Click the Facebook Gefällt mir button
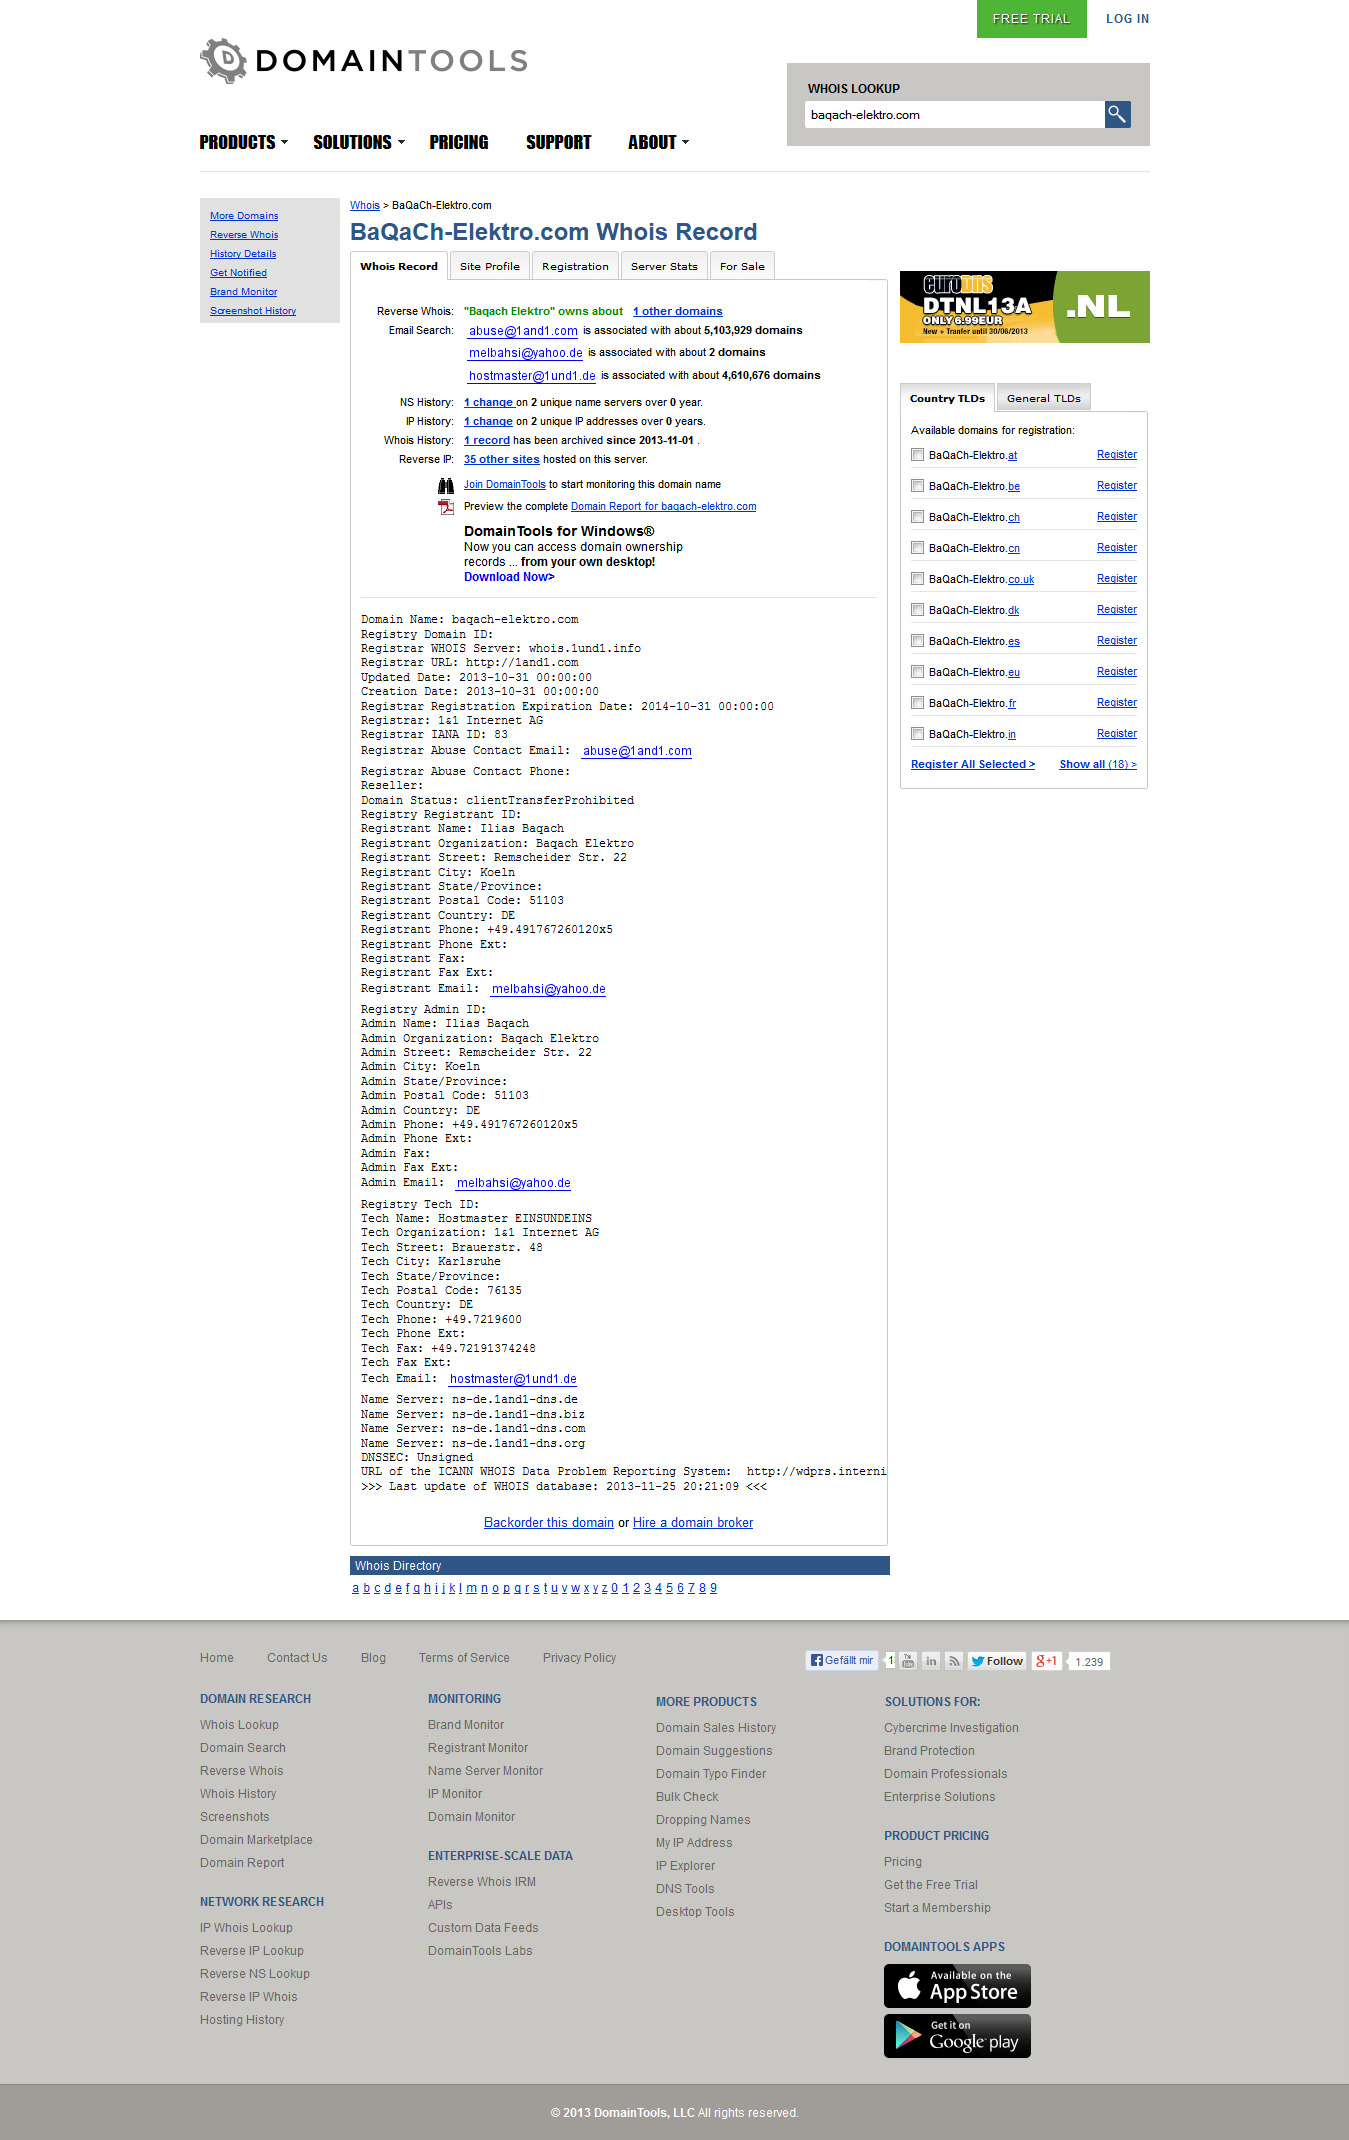Image resolution: width=1349 pixels, height=2140 pixels. point(842,1661)
